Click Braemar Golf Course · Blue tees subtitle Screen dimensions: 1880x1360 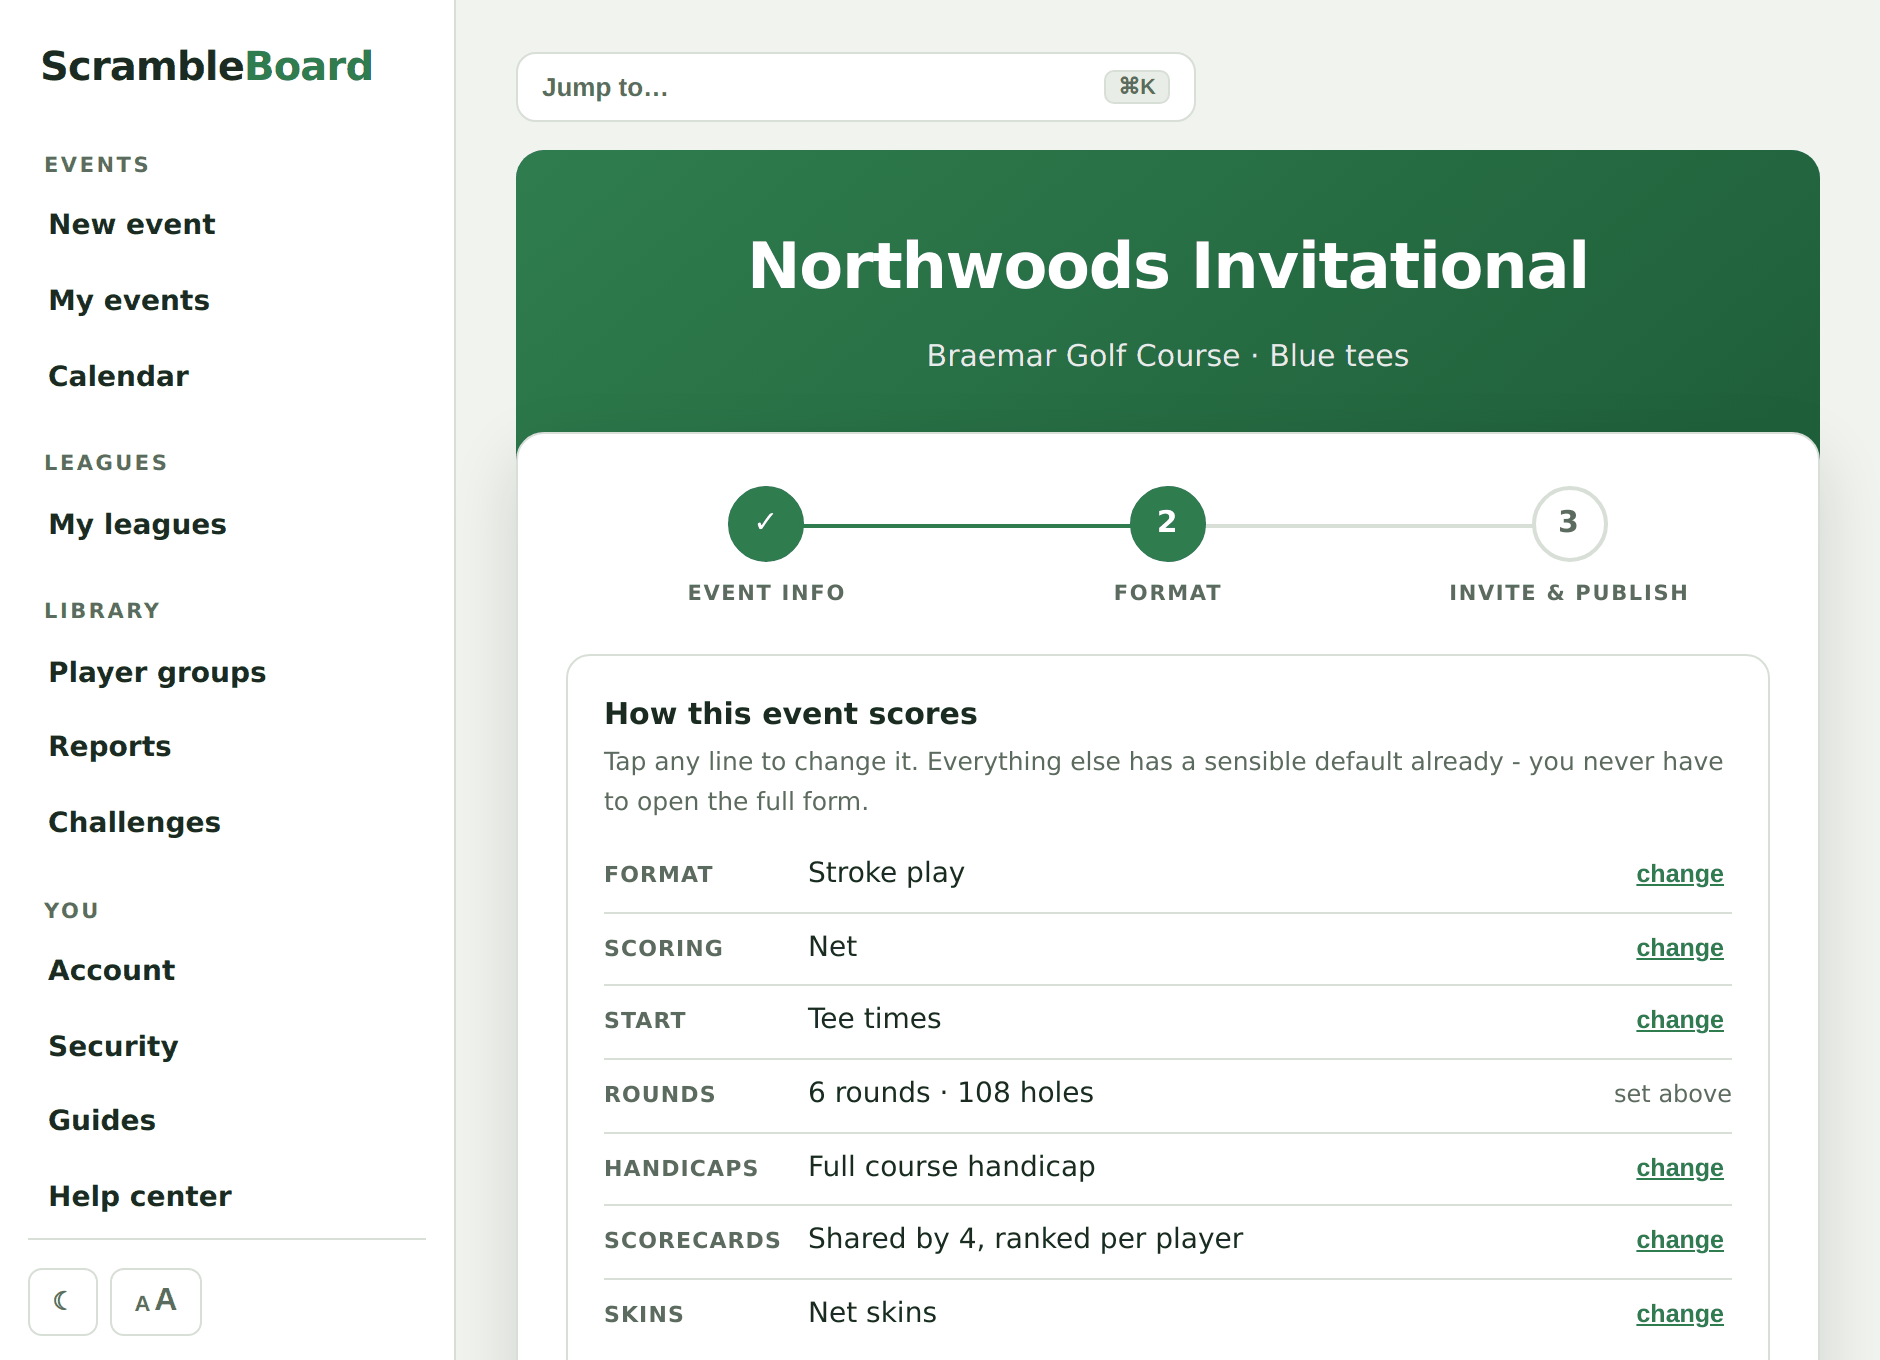[1168, 356]
